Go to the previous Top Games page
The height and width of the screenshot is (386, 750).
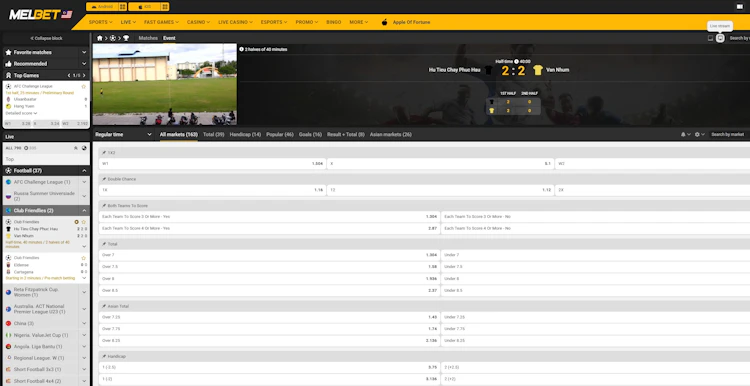pos(69,76)
